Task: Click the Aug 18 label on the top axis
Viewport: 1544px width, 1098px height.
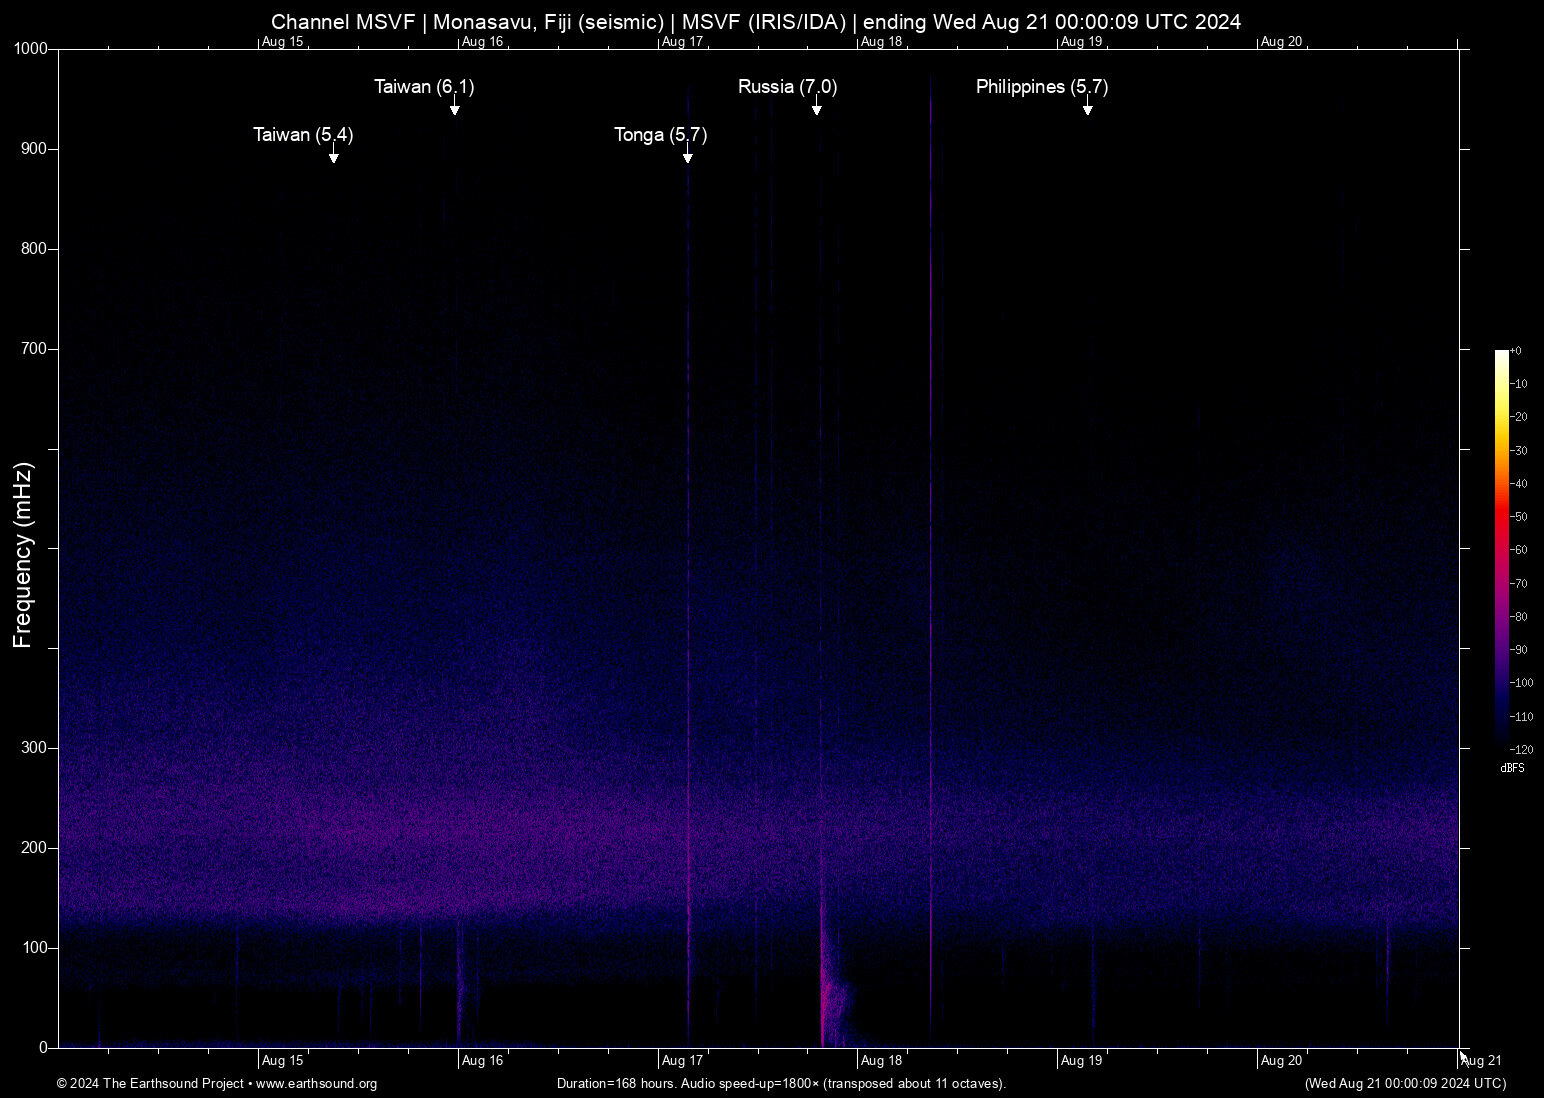Action: pos(881,41)
